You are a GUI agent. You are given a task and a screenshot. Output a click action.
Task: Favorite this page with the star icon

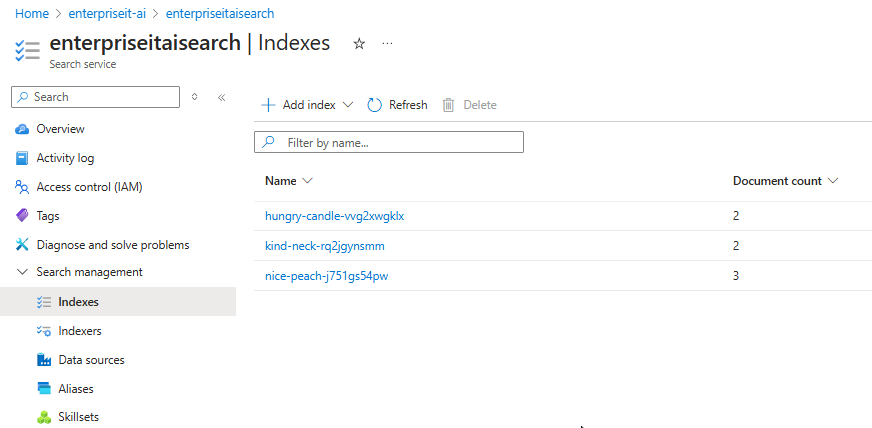[359, 43]
